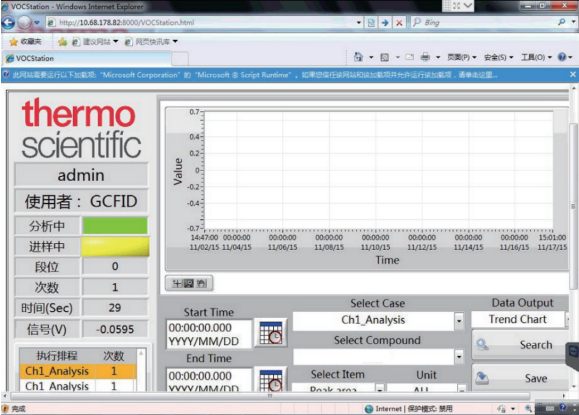Click the blue Go arrow in address bar
Screen dimensions: 579x415
(385, 23)
